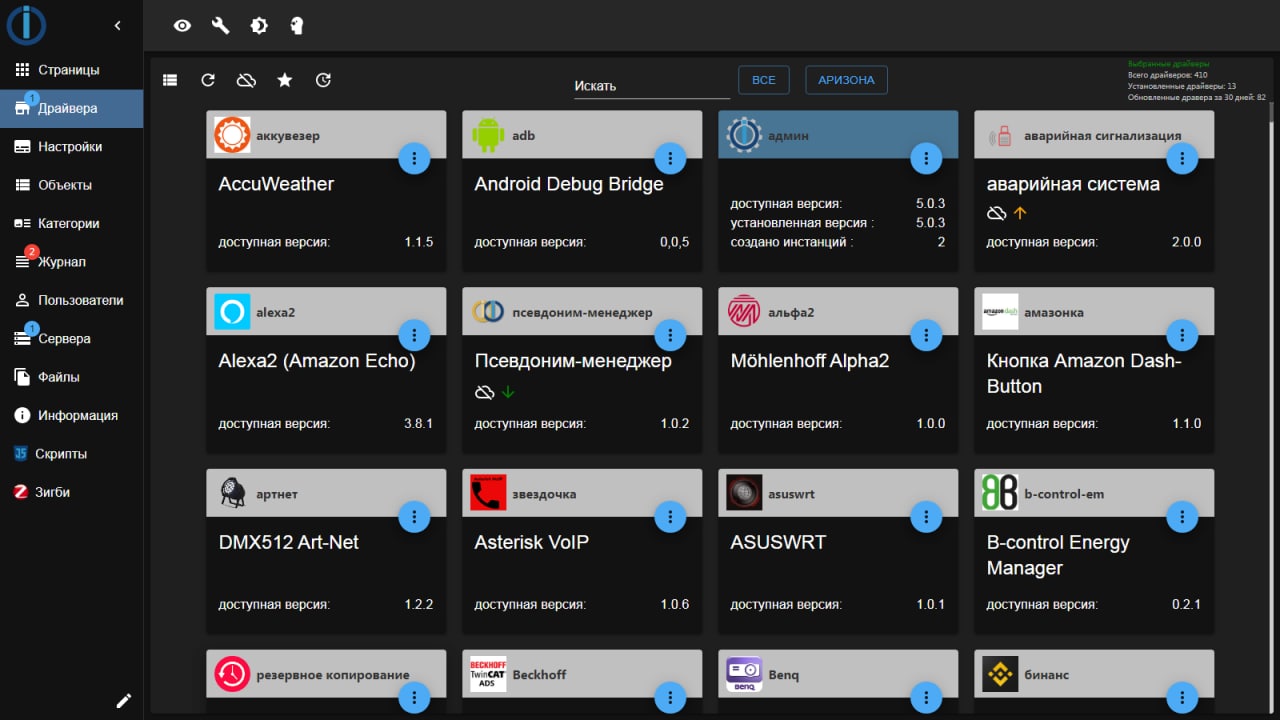Open the админ card options menu
The image size is (1280, 720).
[926, 158]
